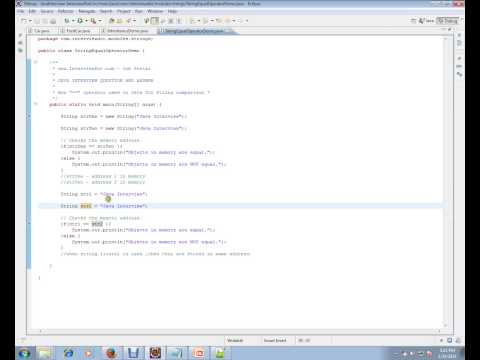Click the New Java Class icon
This screenshot has height=360, width=480.
(x=120, y=21)
